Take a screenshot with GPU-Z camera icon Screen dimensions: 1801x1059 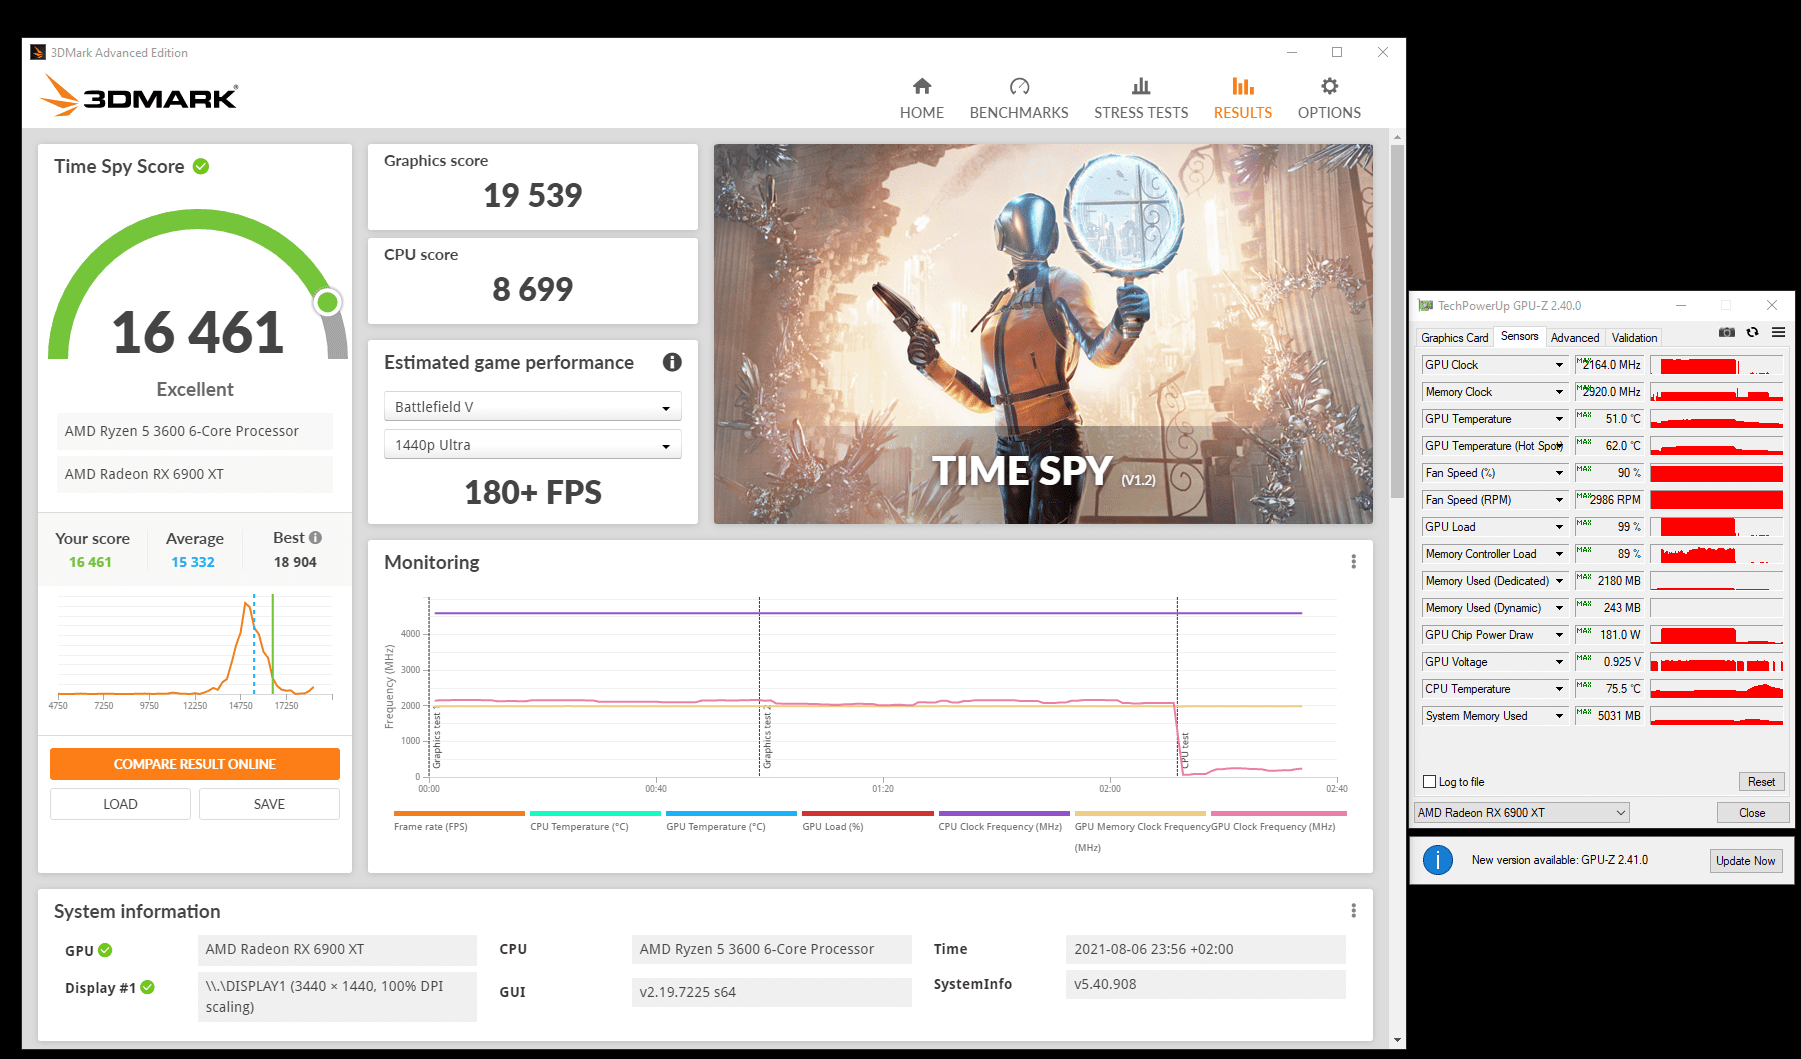pyautogui.click(x=1727, y=332)
